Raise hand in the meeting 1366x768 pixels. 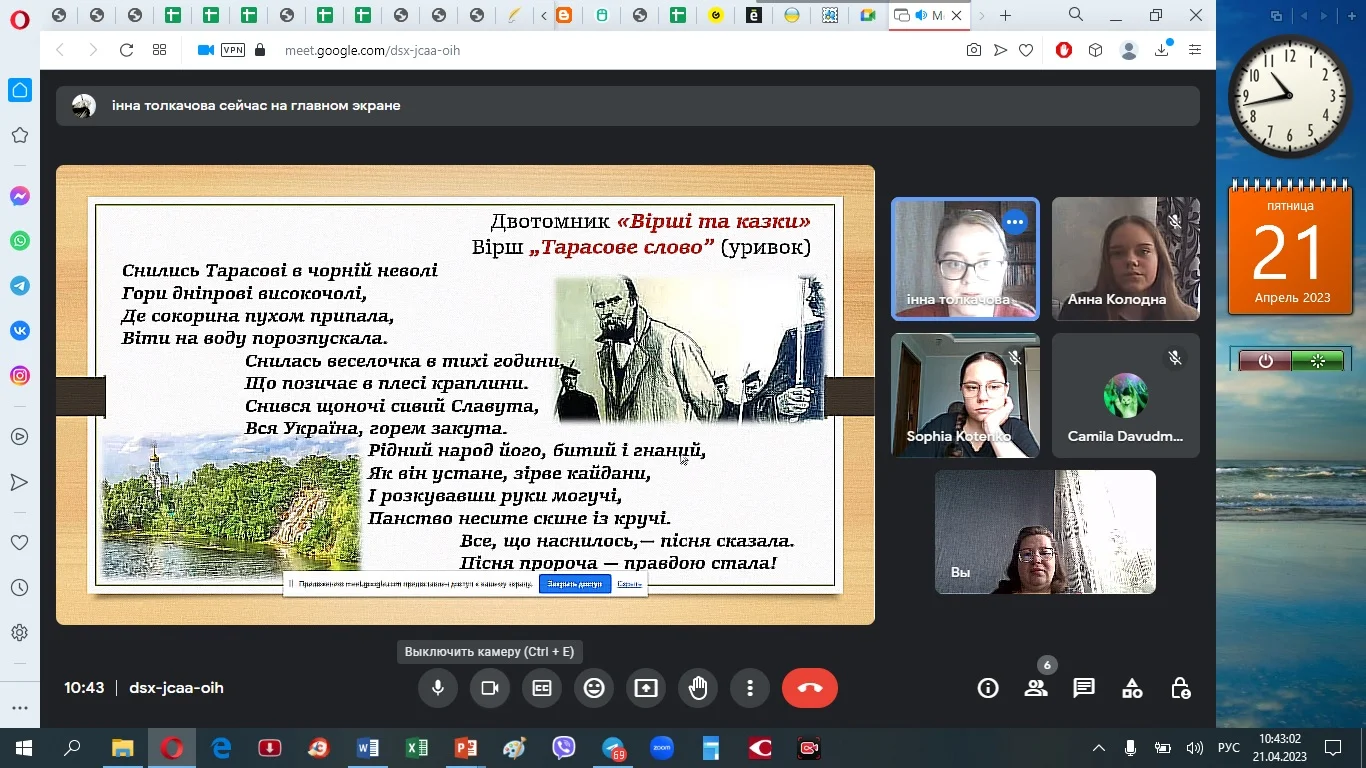pyautogui.click(x=698, y=688)
